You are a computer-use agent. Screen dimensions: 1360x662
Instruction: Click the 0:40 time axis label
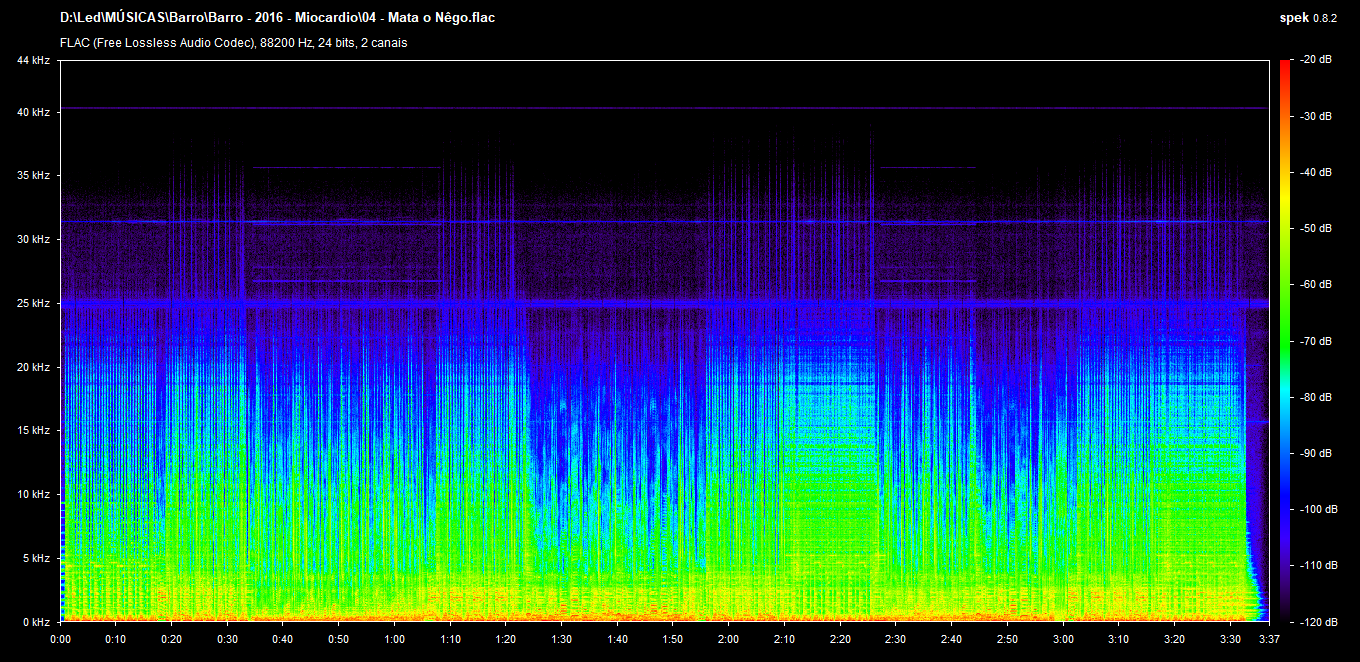[283, 639]
